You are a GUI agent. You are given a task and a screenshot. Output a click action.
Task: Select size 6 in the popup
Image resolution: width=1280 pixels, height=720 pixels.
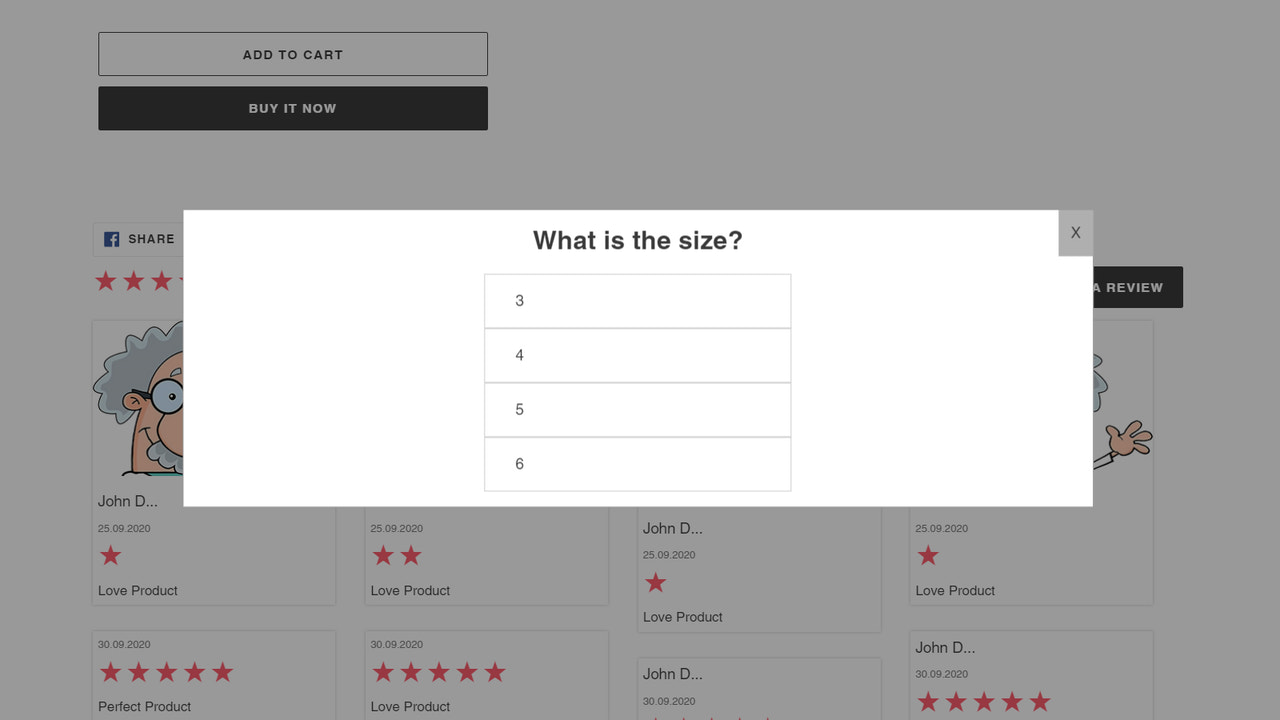pos(637,463)
